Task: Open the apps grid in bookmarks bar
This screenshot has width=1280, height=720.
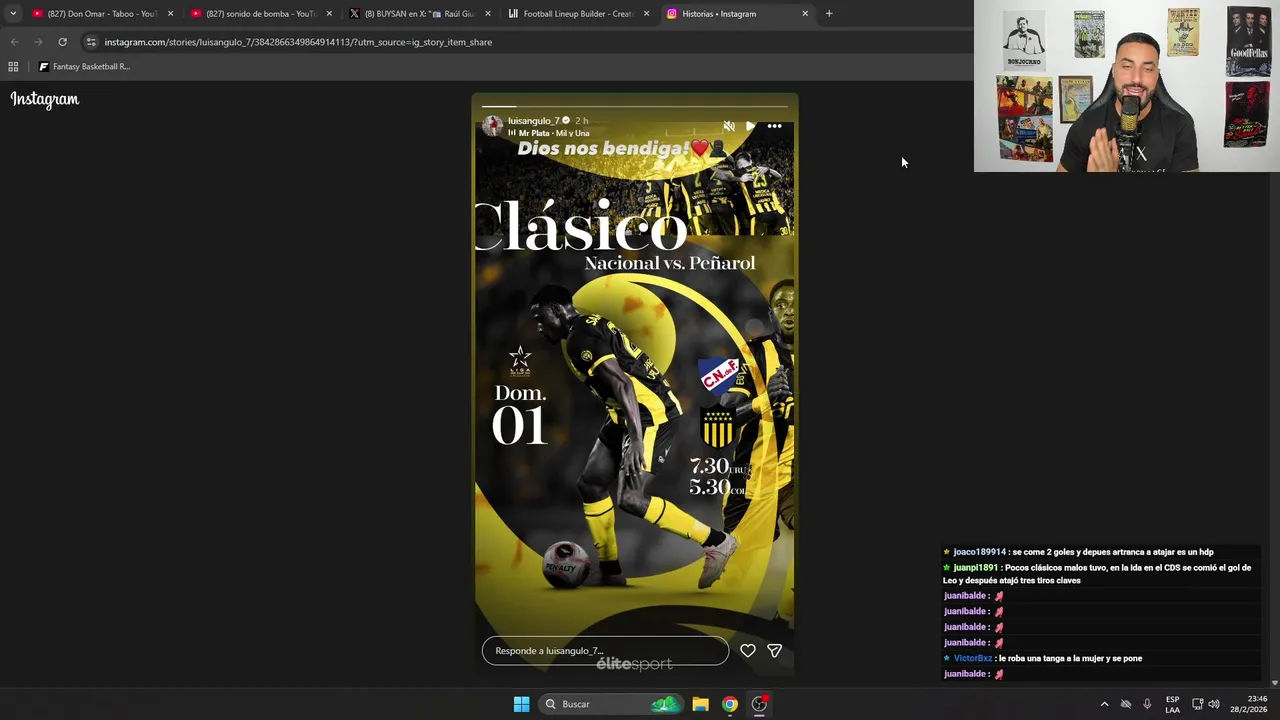Action: click(x=13, y=67)
